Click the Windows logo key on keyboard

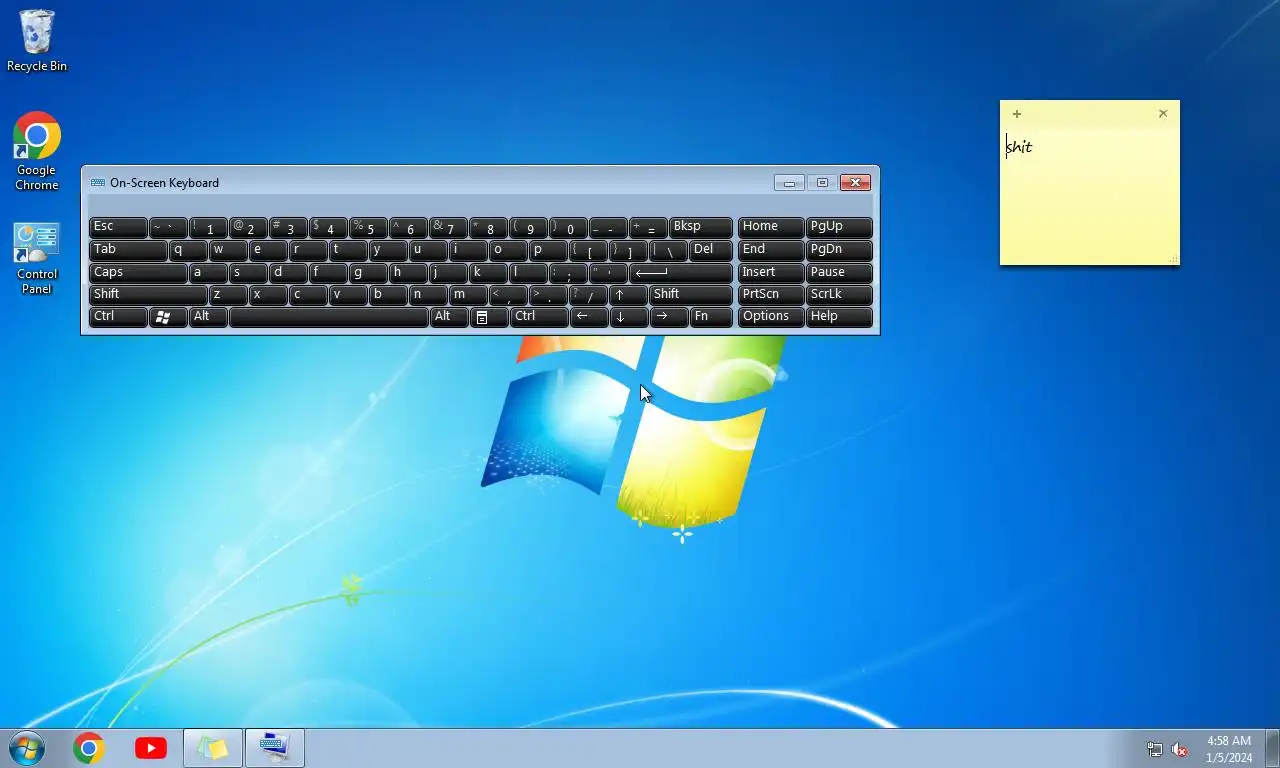tap(168, 317)
